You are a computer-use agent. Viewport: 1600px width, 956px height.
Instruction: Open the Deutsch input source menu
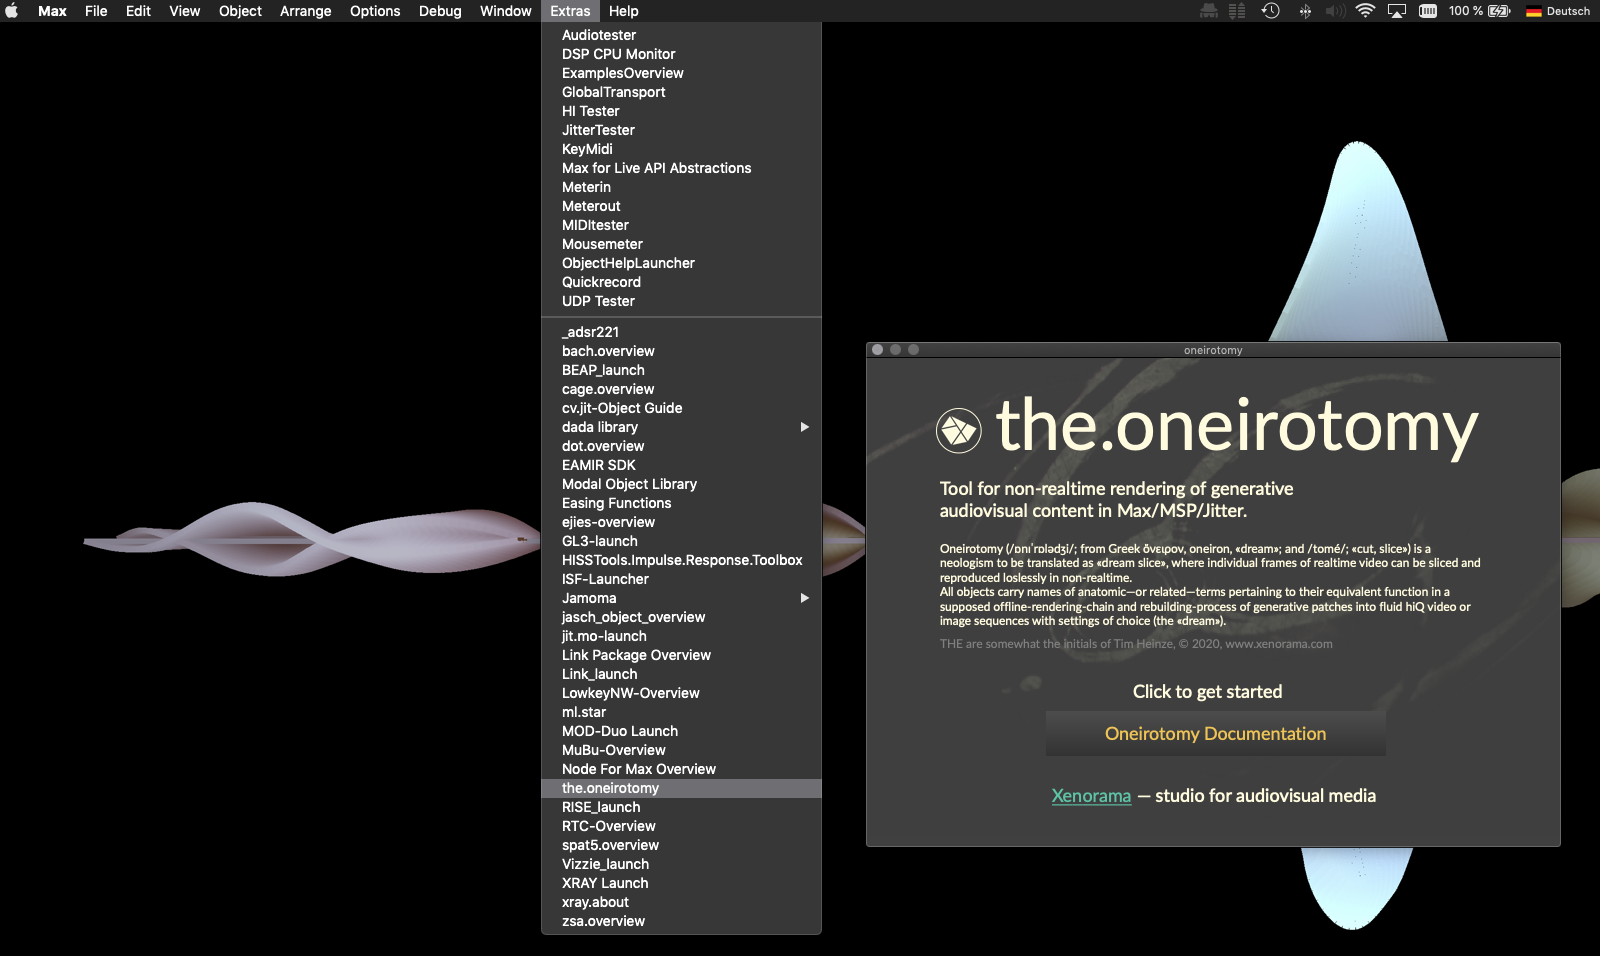[1558, 11]
